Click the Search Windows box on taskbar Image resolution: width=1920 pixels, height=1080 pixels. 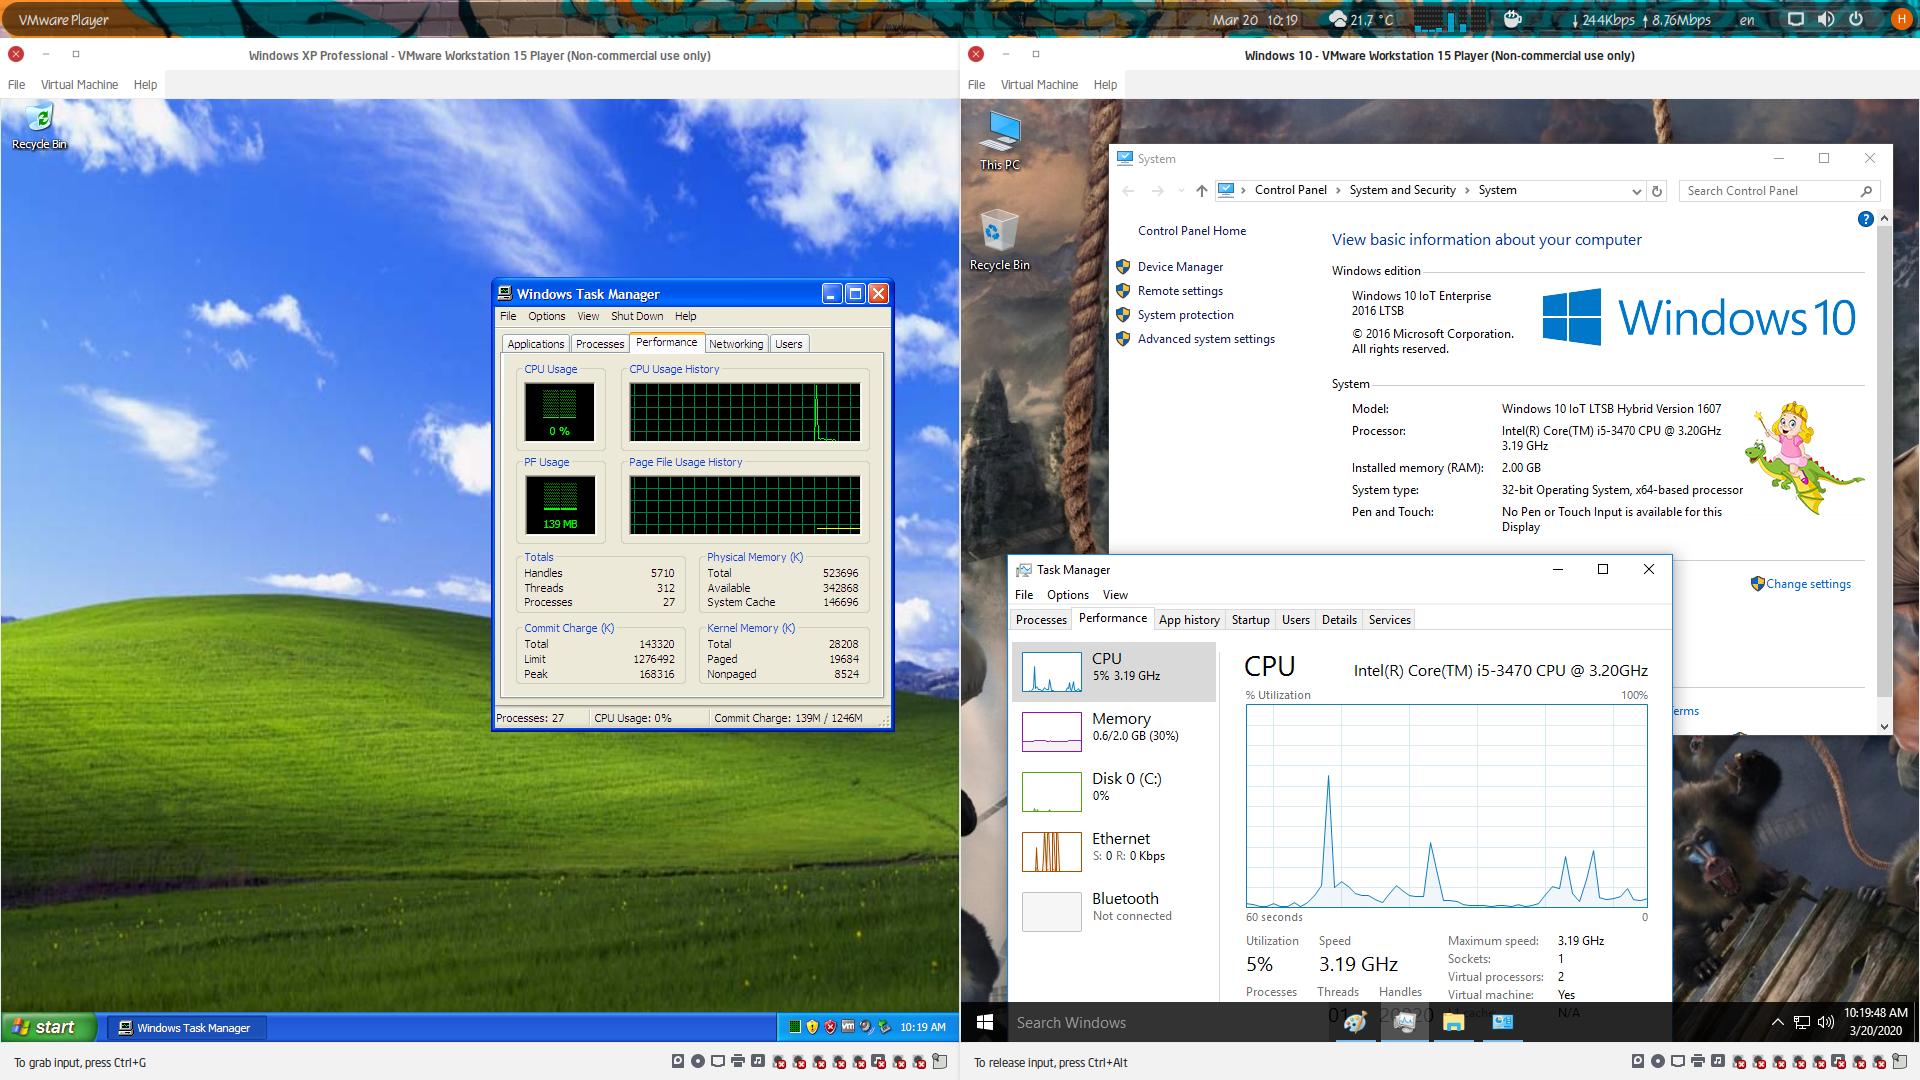(x=1168, y=1022)
